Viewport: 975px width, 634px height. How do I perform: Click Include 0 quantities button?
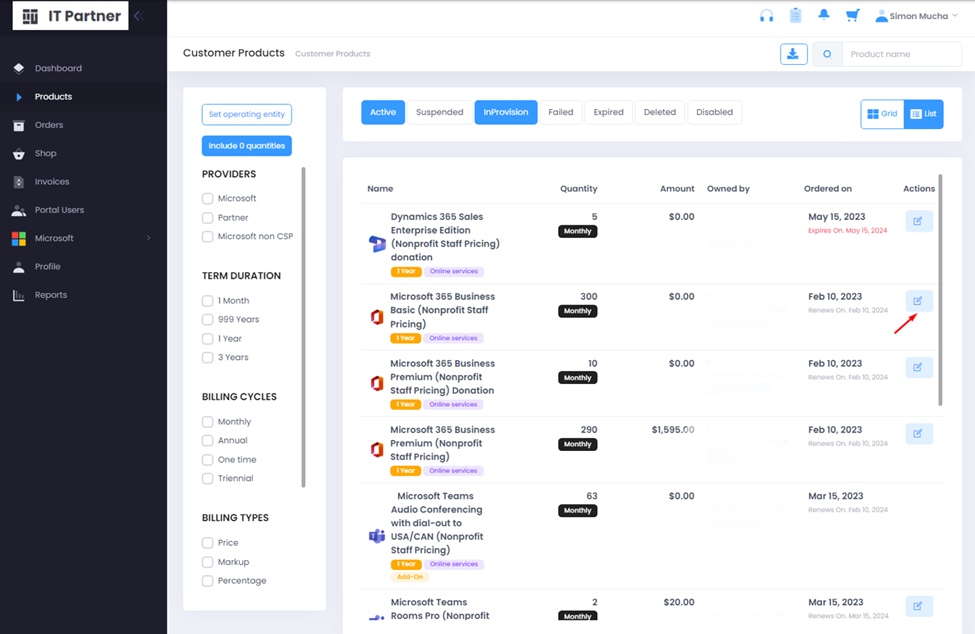[x=247, y=146]
